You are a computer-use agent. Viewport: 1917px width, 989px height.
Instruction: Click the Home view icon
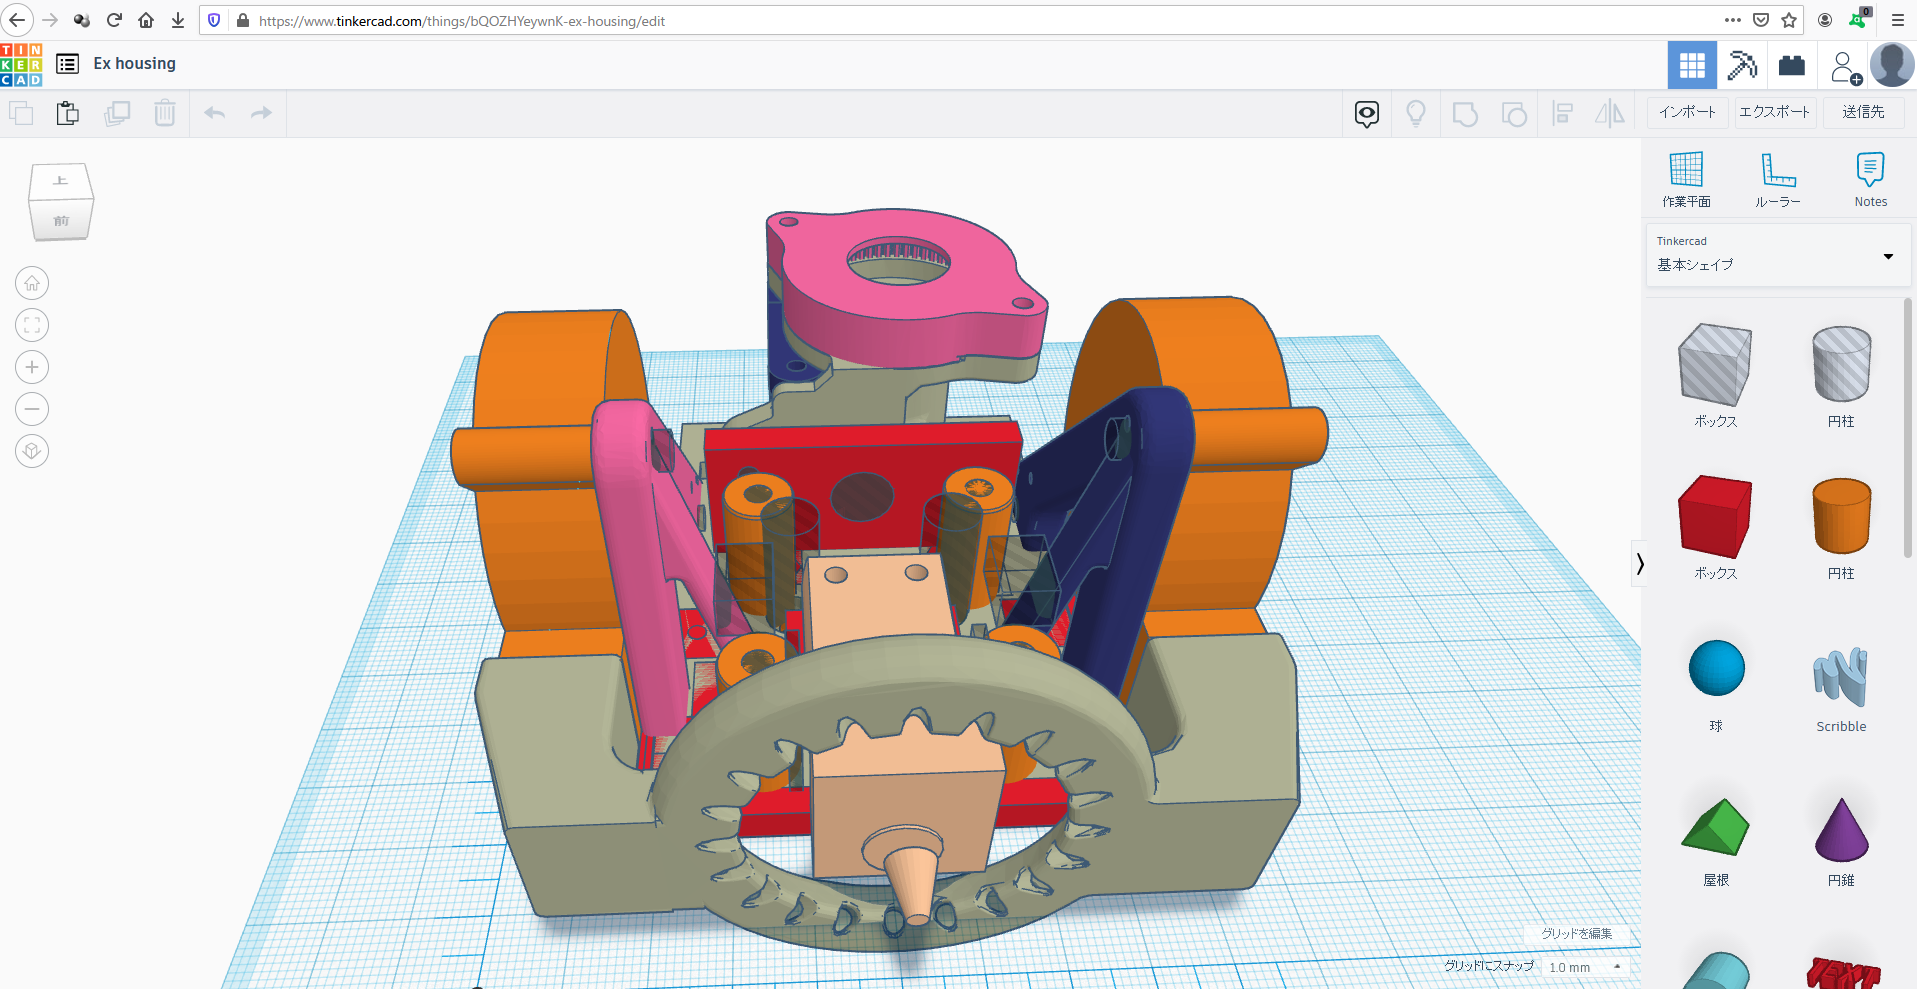[x=32, y=284]
